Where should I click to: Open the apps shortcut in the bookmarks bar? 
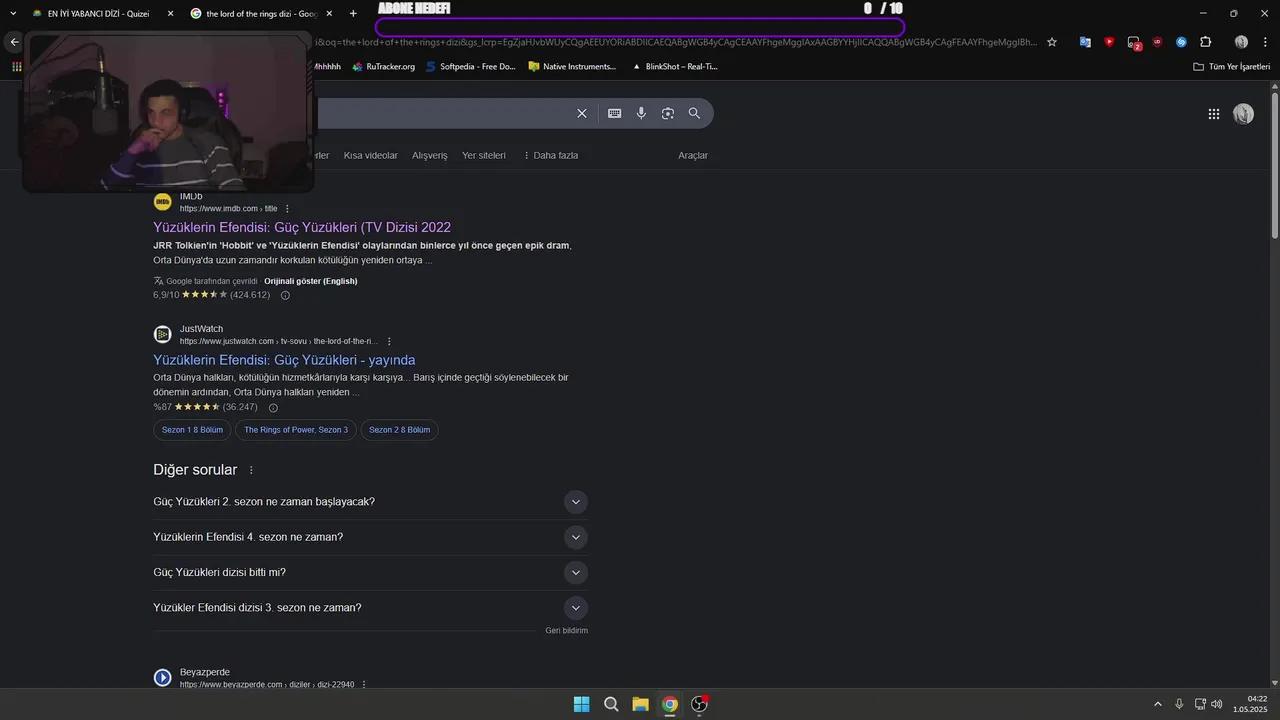[x=16, y=66]
